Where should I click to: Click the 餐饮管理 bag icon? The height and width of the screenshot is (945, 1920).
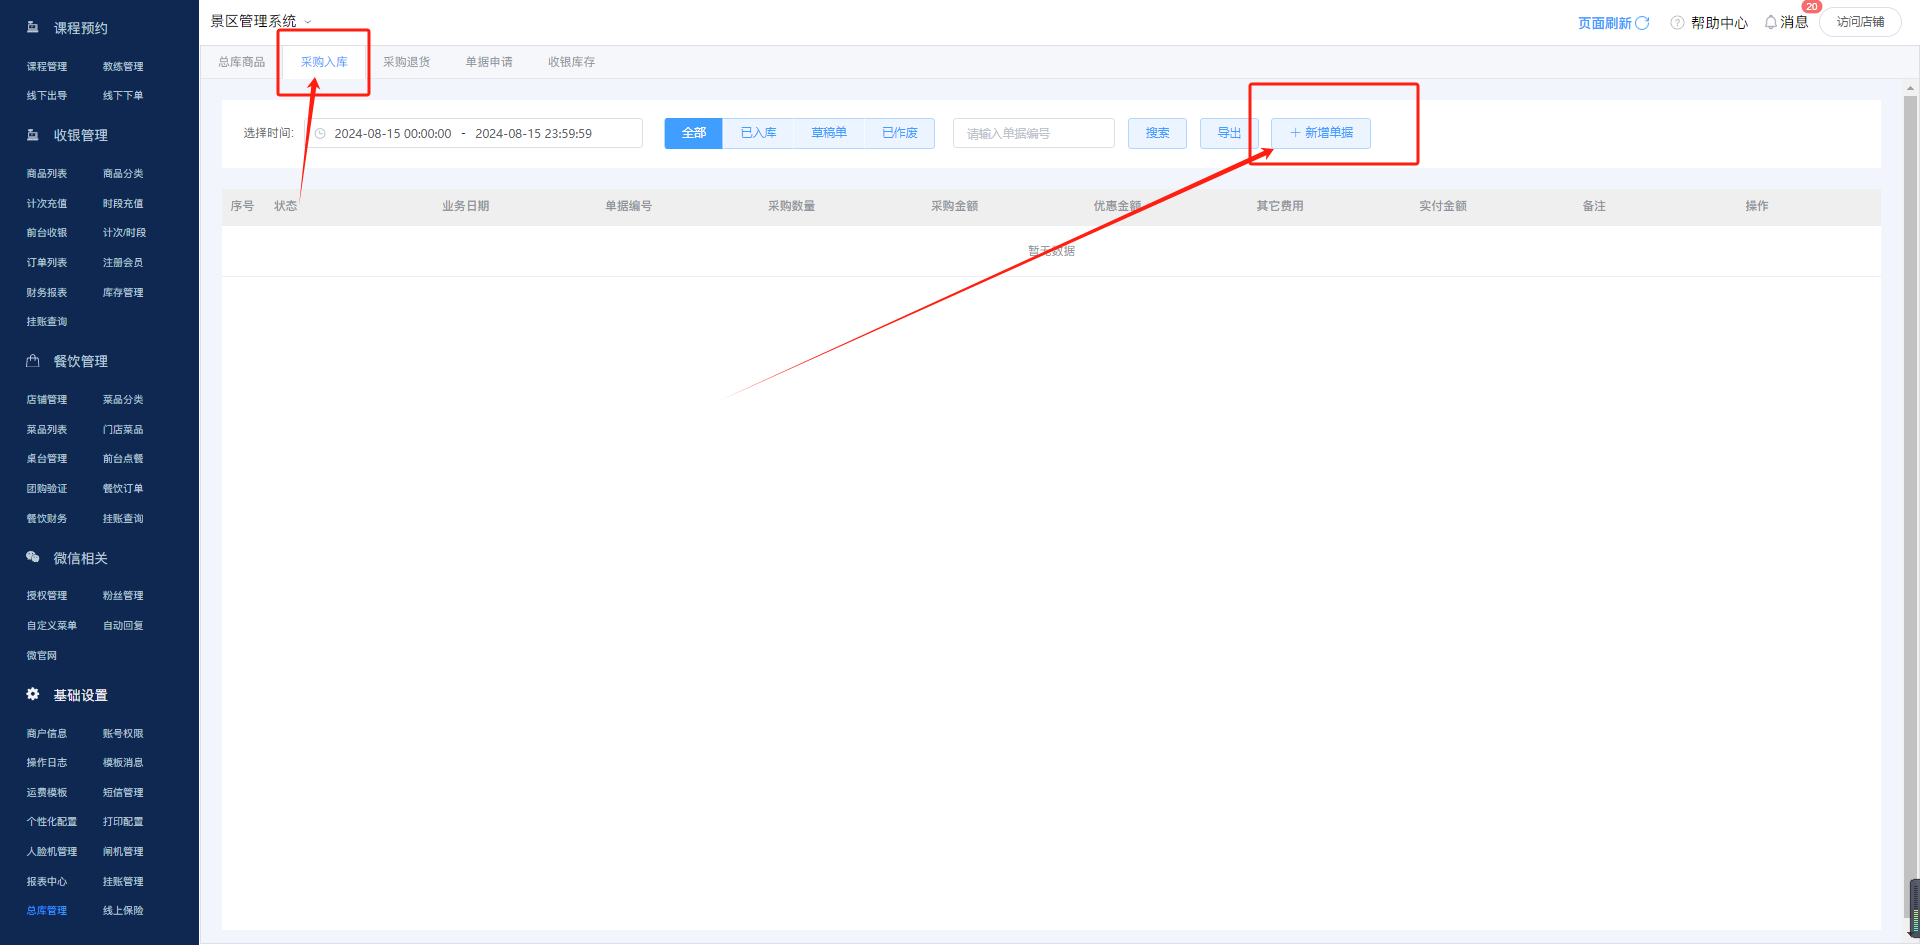pyautogui.click(x=33, y=361)
